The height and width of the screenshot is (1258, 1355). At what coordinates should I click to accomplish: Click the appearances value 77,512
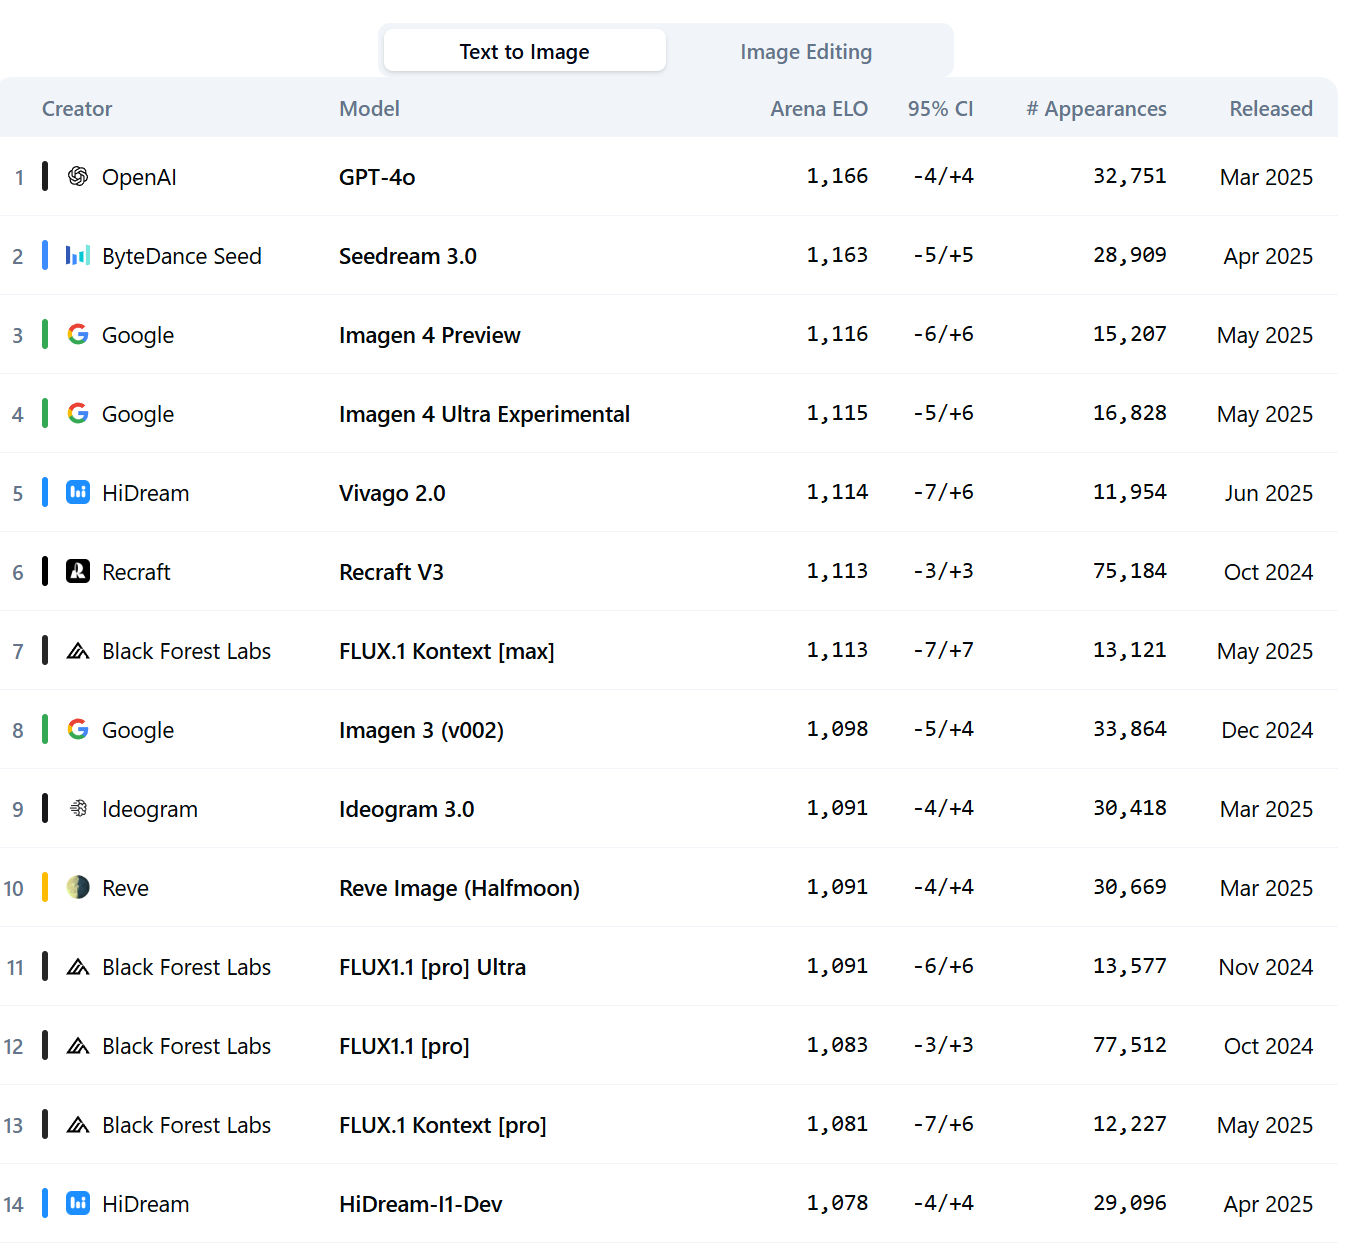tap(1129, 1045)
